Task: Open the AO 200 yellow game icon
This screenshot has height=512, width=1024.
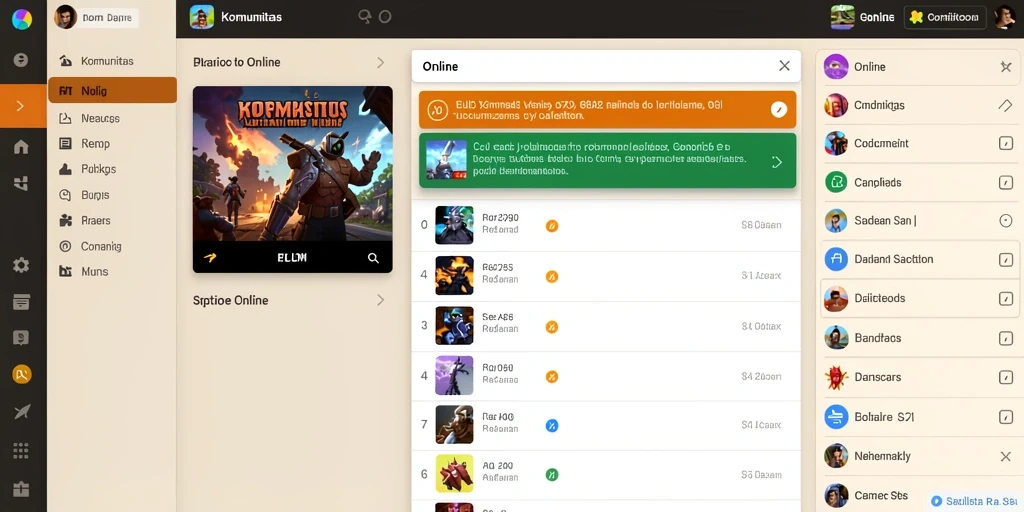Action: (454, 473)
